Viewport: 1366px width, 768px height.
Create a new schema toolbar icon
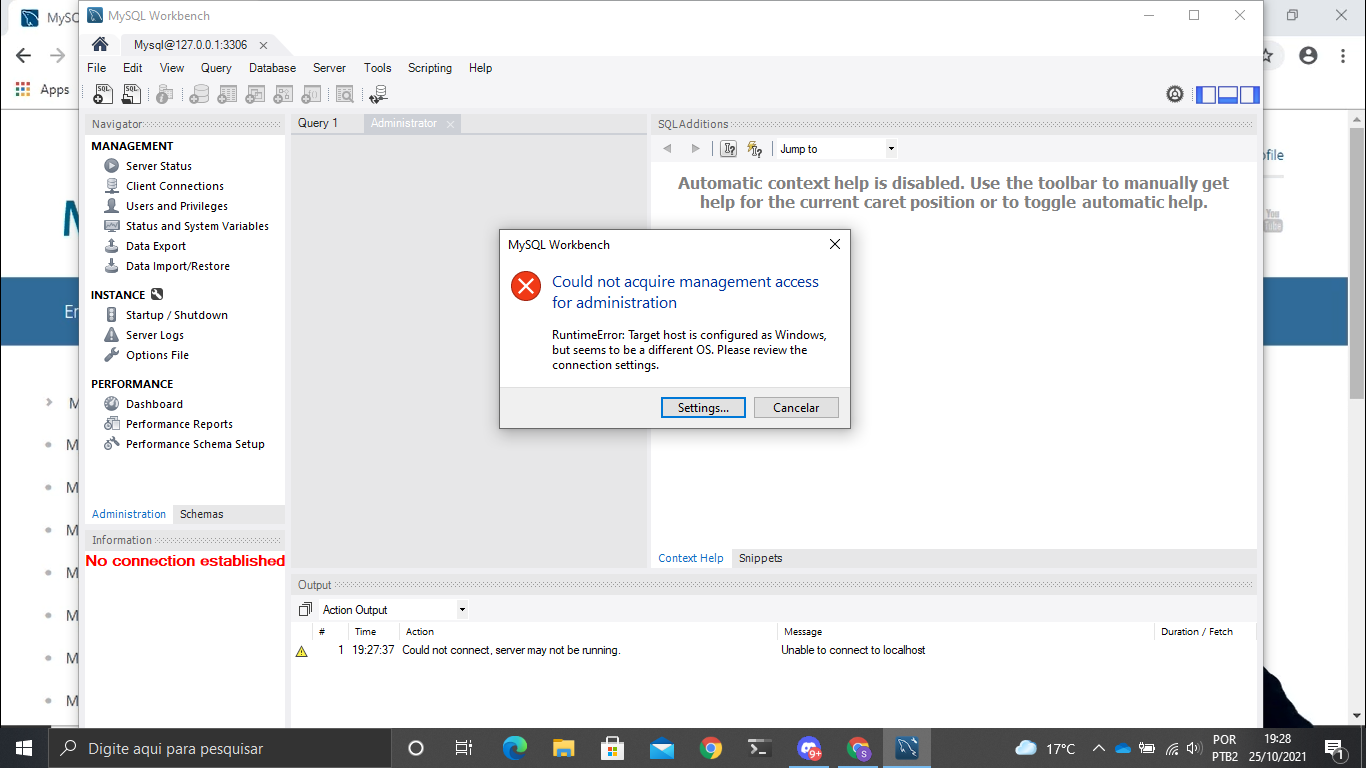point(199,94)
